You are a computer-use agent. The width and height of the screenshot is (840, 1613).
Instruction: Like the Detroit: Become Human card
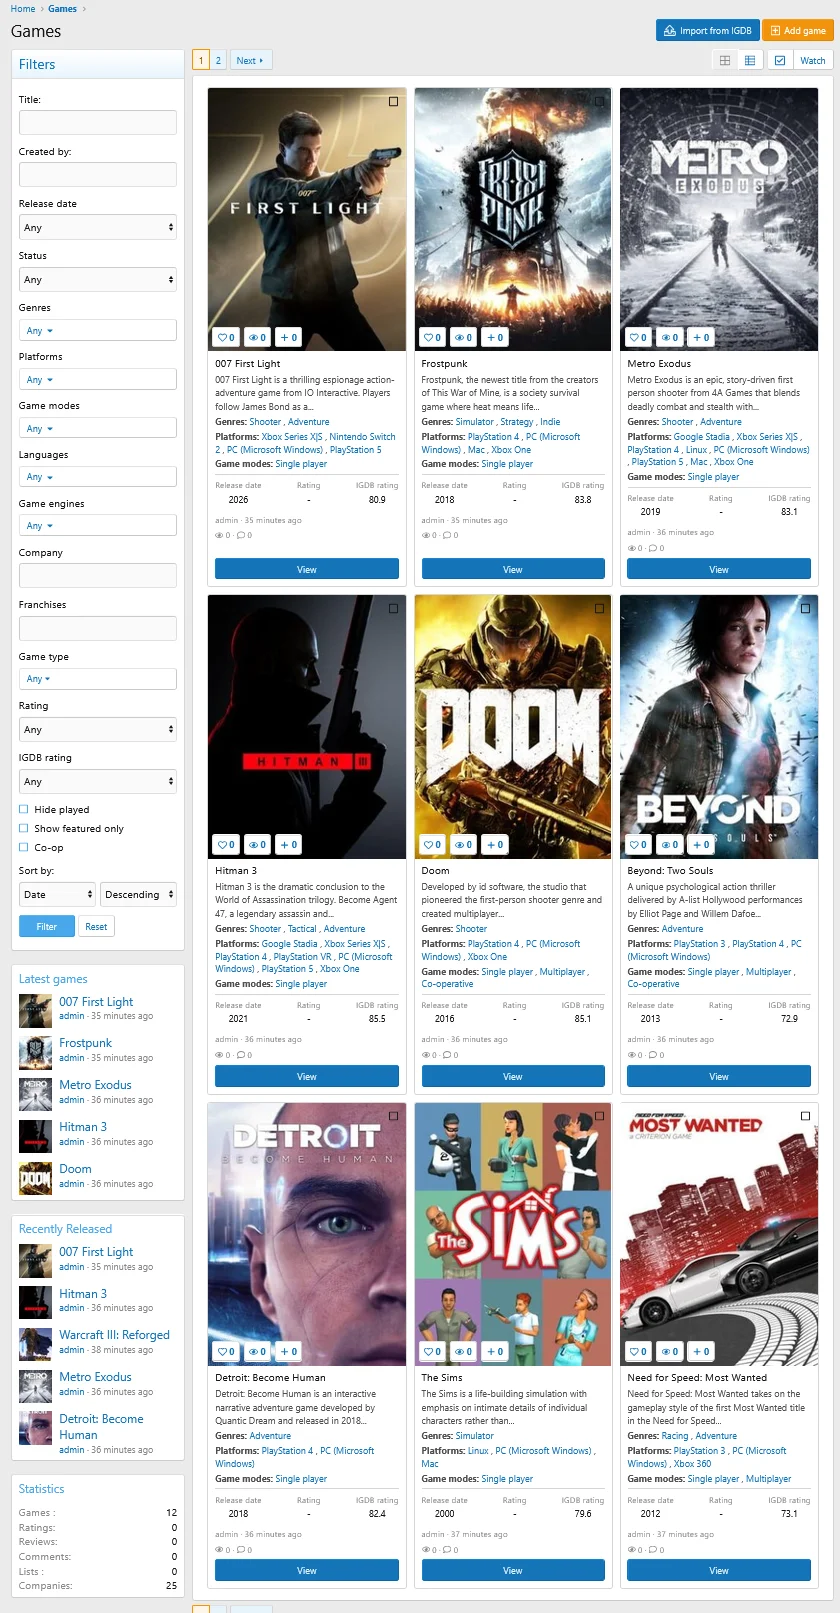coord(227,1351)
